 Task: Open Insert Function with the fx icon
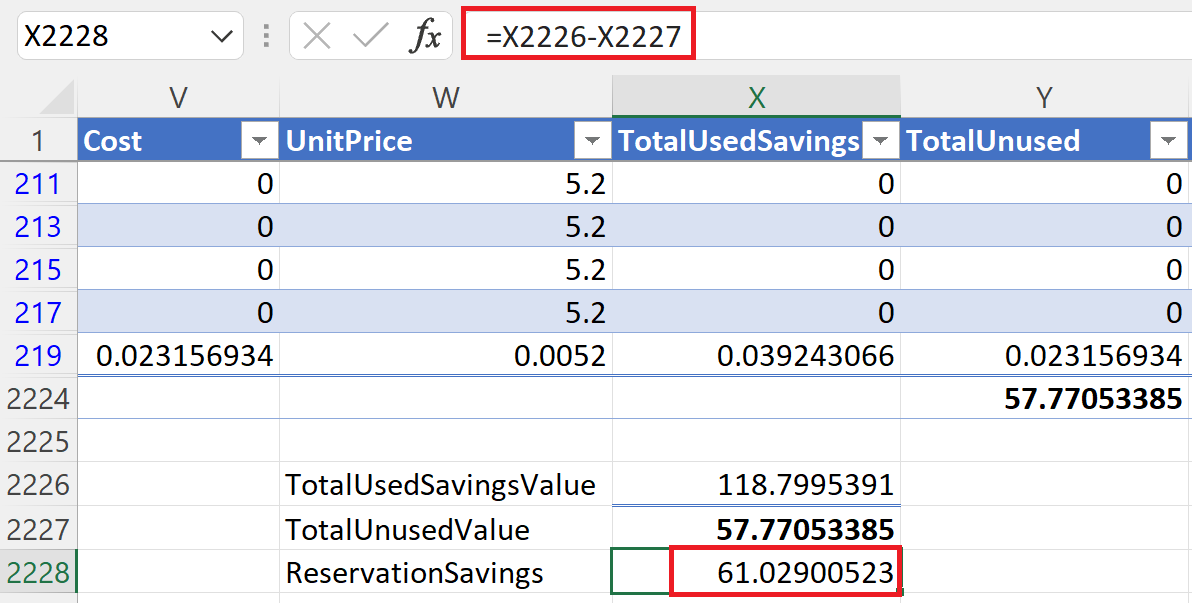[x=424, y=36]
